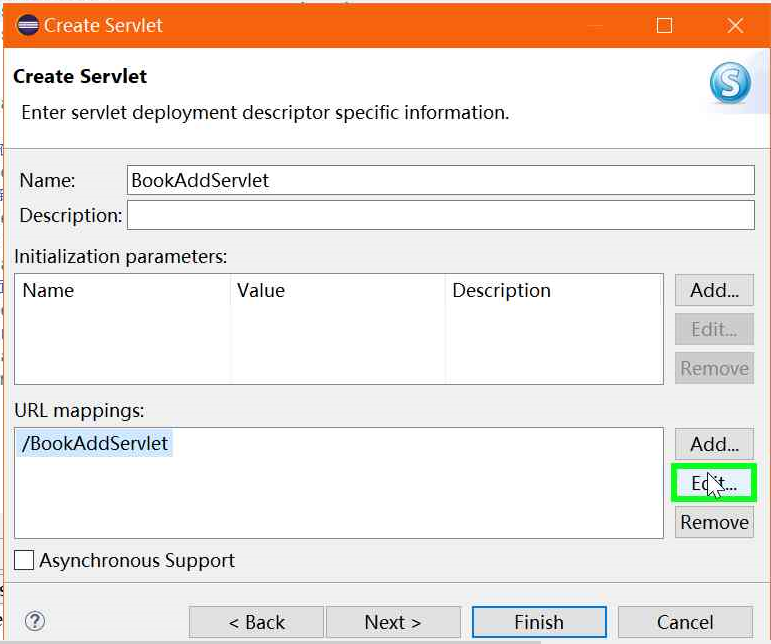Image resolution: width=771 pixels, height=644 pixels.
Task: Focus the Description input field
Action: click(x=440, y=215)
